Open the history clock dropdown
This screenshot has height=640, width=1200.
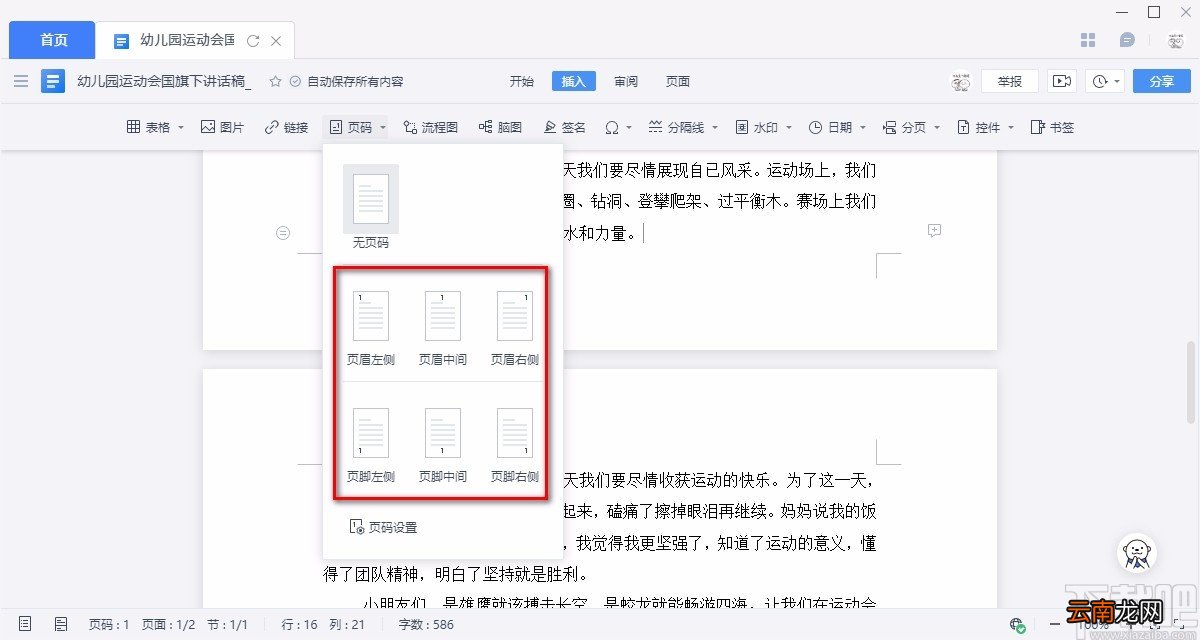point(1106,81)
